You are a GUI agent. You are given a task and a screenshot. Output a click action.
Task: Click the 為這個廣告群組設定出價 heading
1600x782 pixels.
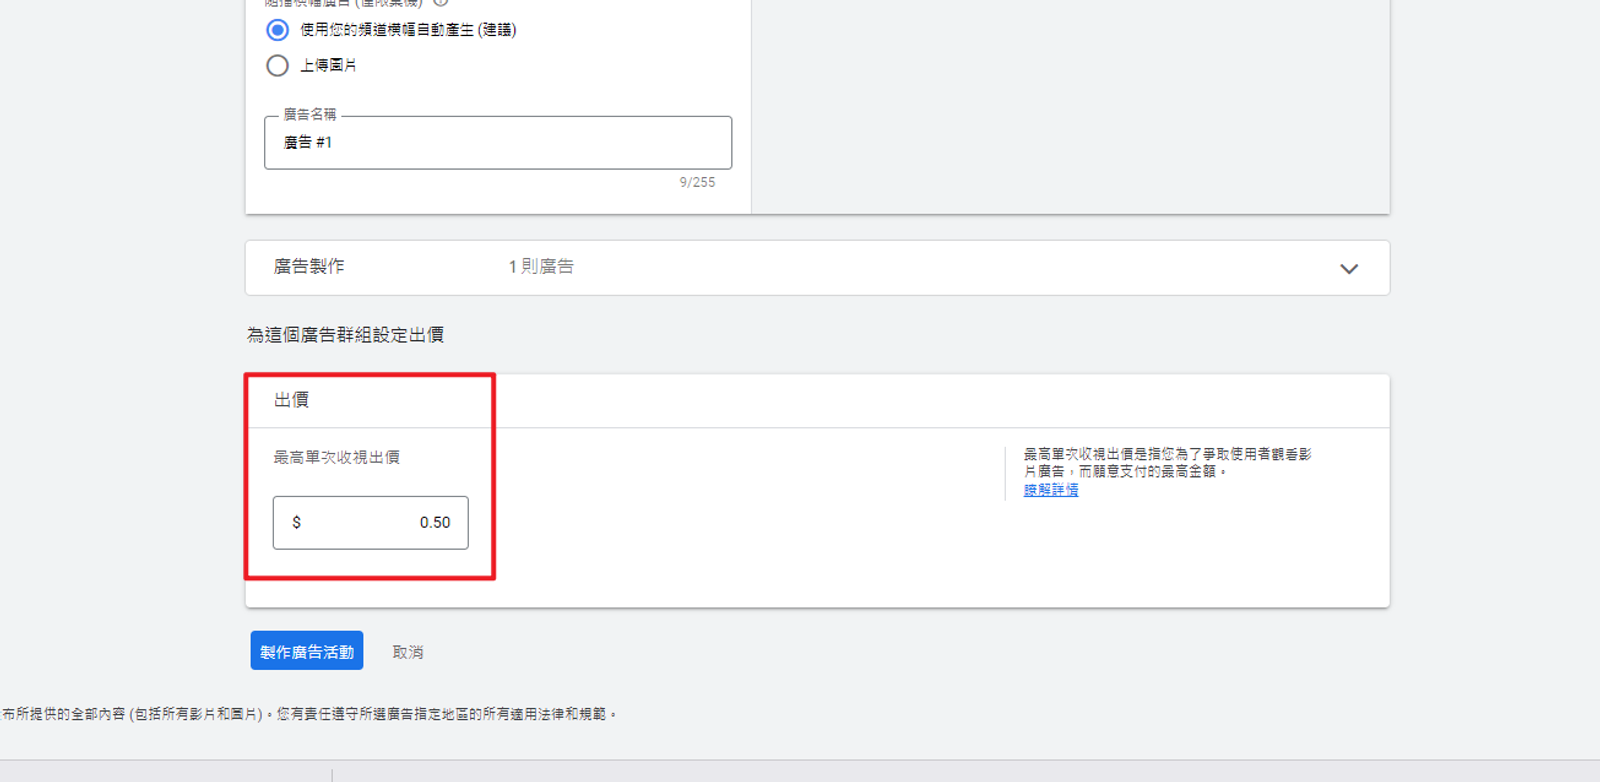coord(346,335)
